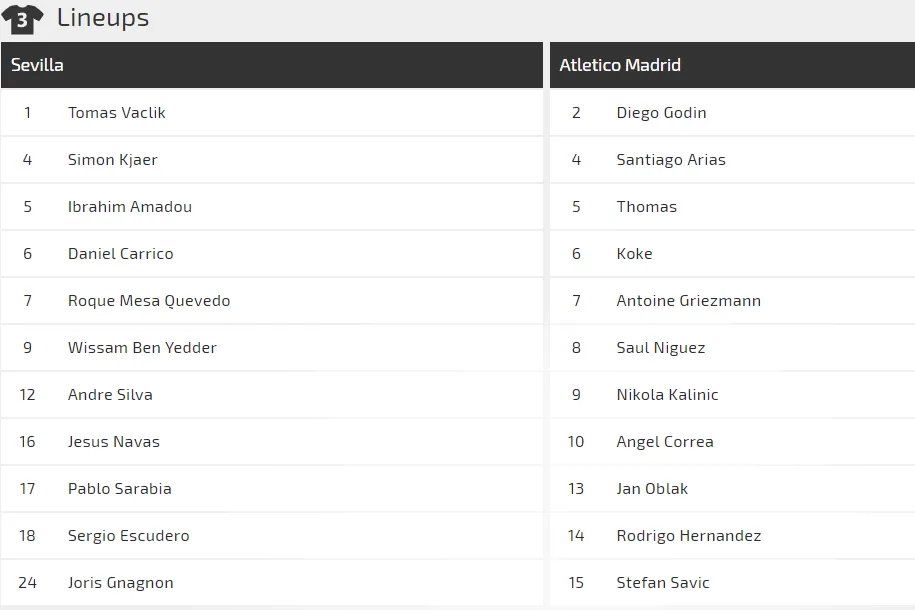Image resolution: width=915 pixels, height=610 pixels.
Task: Click Jesus Navas player name
Action: pos(114,442)
